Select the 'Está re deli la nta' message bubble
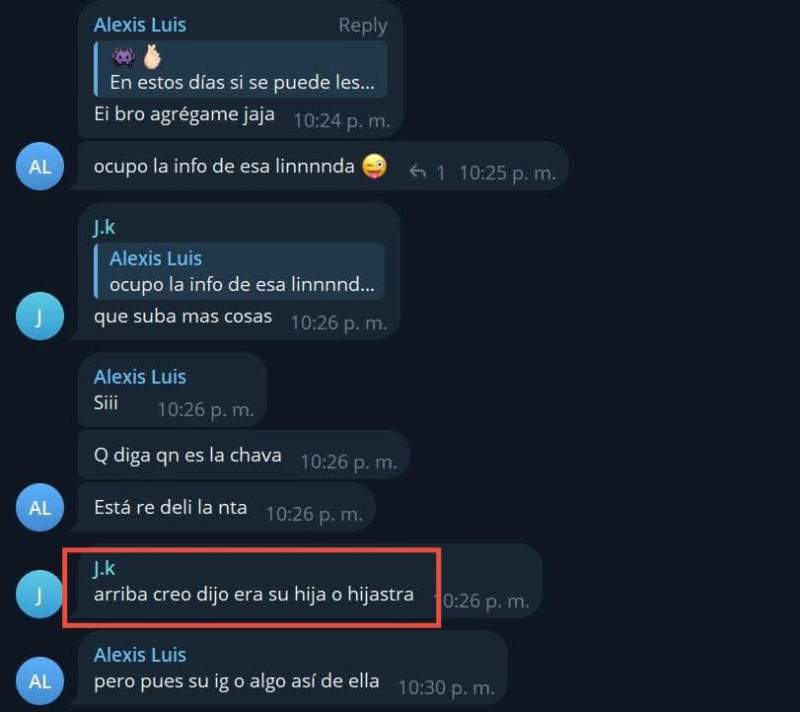 point(227,507)
